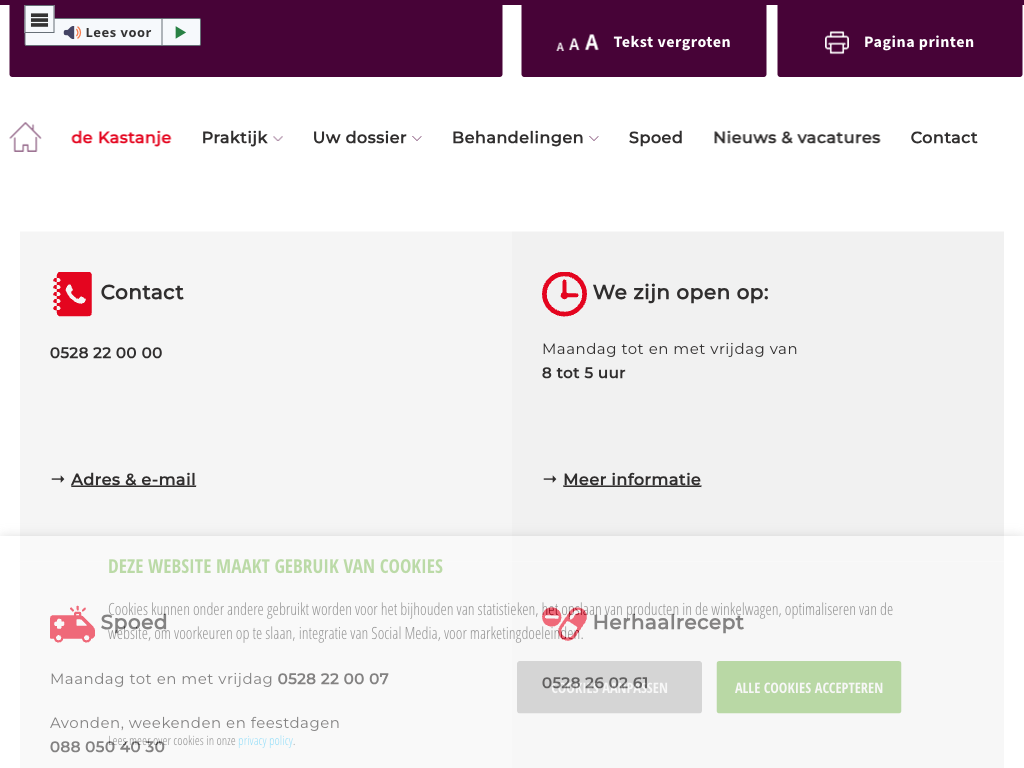The image size is (1024, 768).
Task: Click the red phone book Contact icon
Action: click(72, 294)
